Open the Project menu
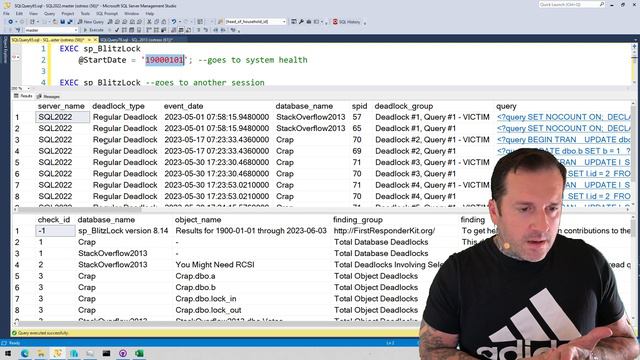Viewport: 640px width, 360px height. tap(67, 13)
